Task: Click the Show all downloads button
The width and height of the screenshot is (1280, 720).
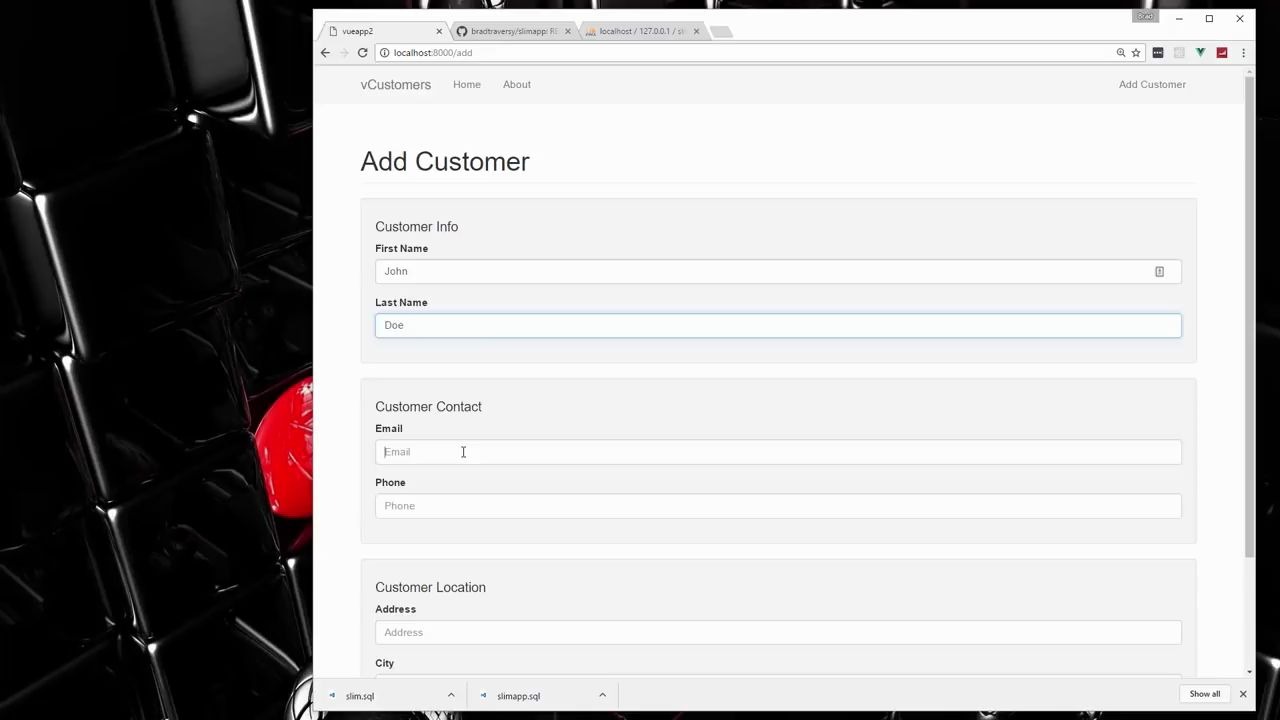Action: [1205, 694]
